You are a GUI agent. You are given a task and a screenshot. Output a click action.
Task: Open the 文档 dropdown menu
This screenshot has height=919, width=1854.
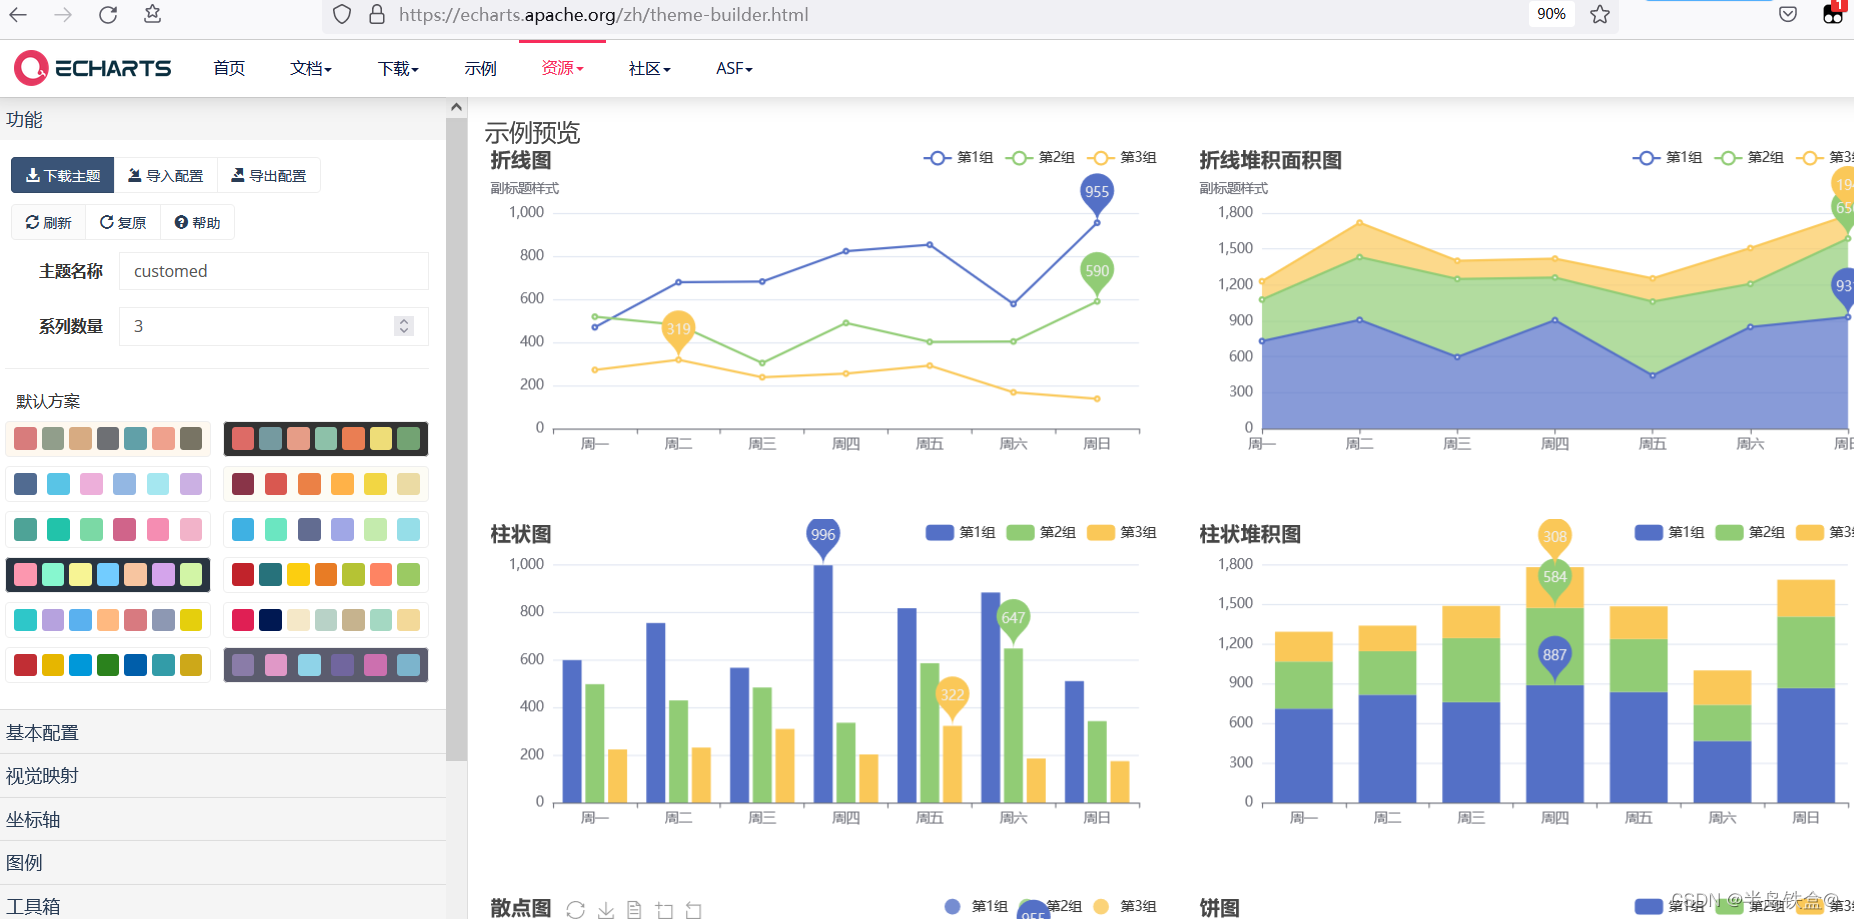click(x=311, y=68)
